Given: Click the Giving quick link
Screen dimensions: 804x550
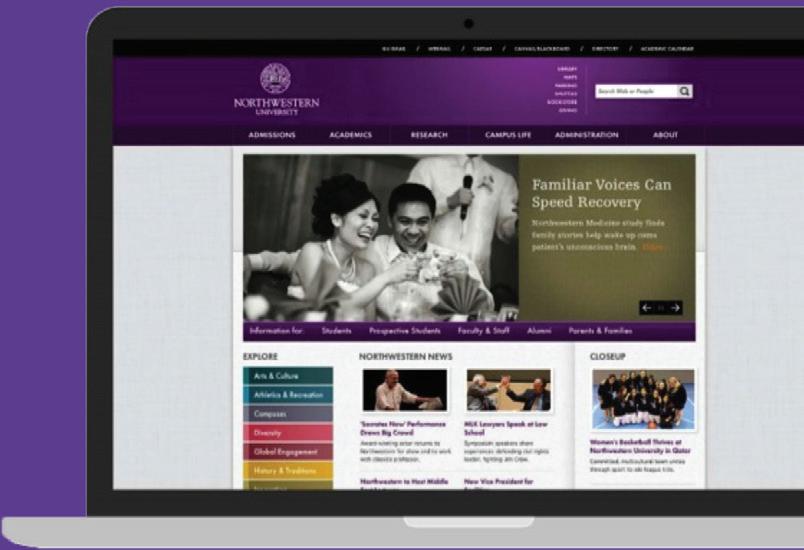Looking at the screenshot, I should pyautogui.click(x=568, y=110).
